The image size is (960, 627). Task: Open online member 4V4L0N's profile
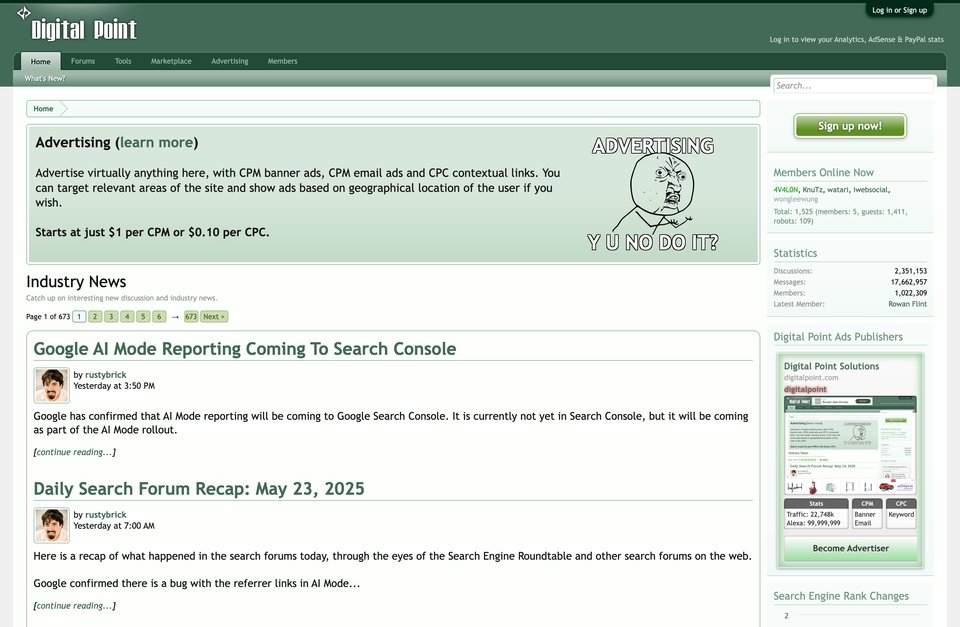pos(786,190)
